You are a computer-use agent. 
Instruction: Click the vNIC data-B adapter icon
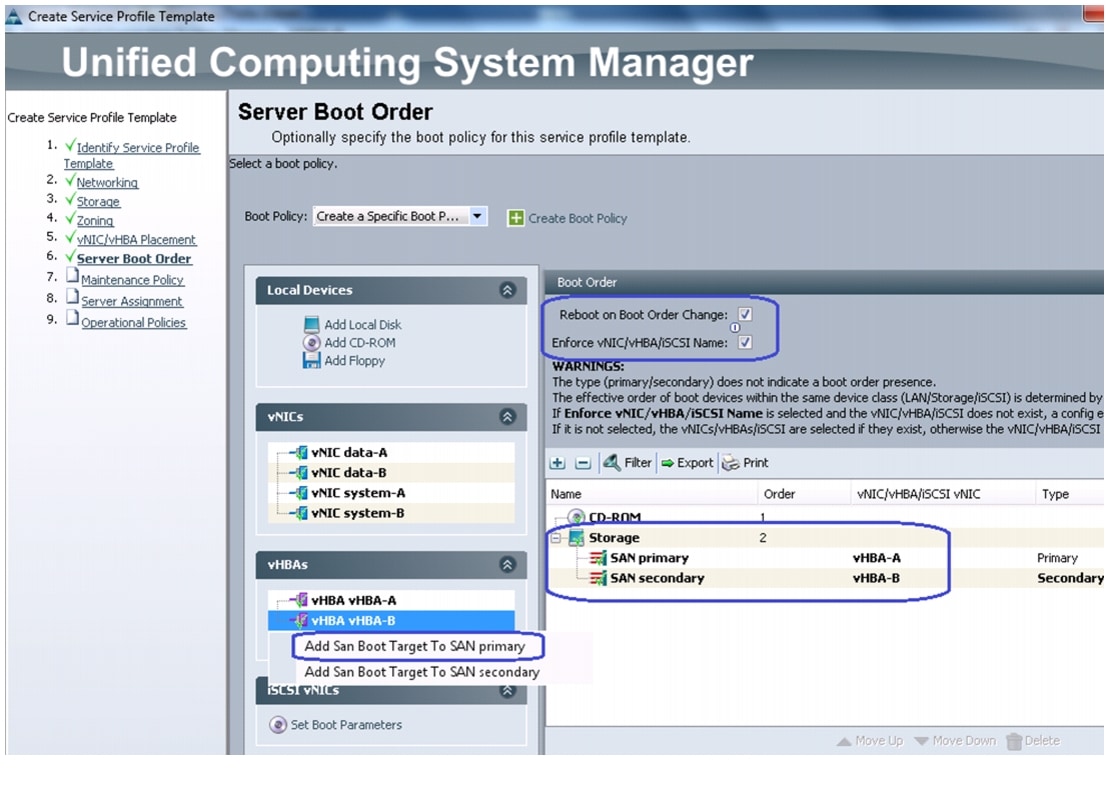click(x=301, y=473)
